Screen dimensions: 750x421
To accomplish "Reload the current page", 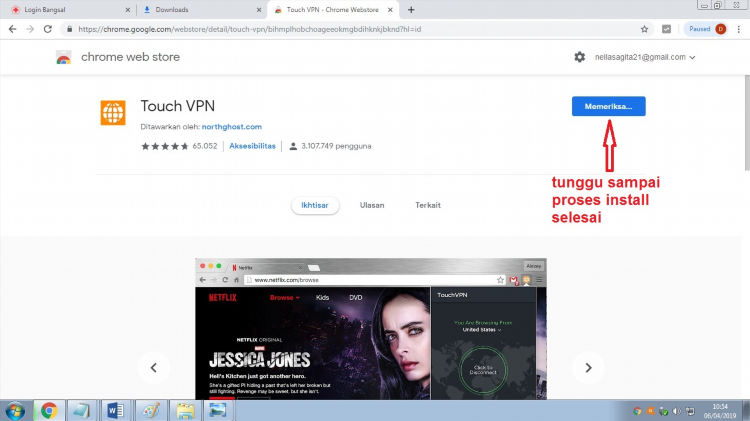I will [48, 29].
